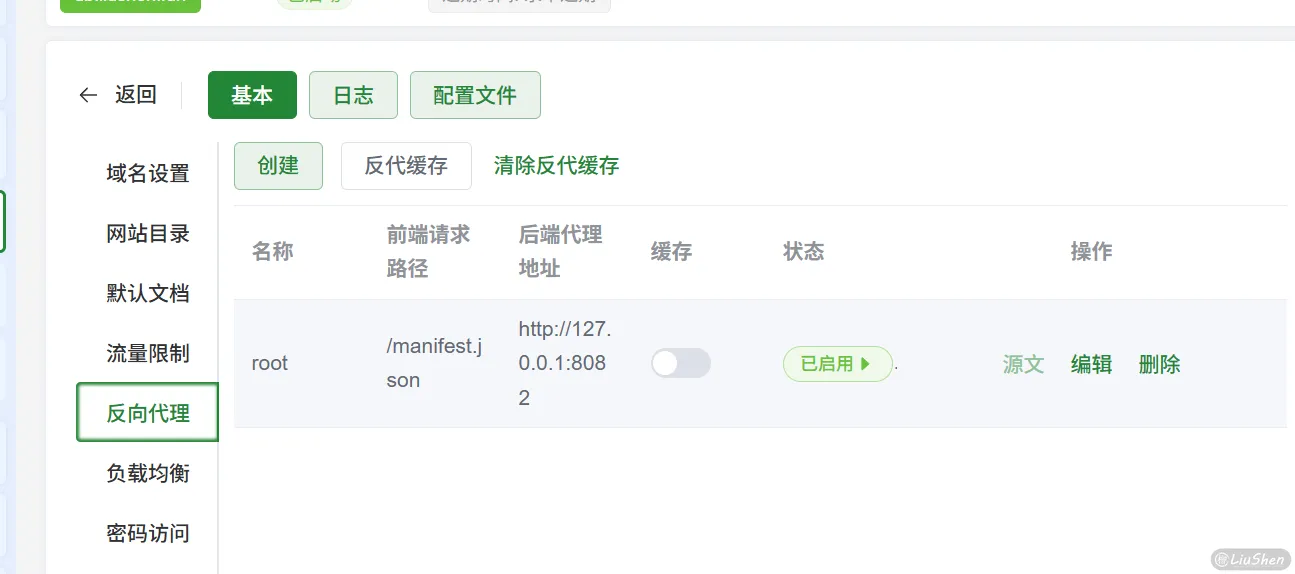Open the 配置文件 tab

coord(475,95)
